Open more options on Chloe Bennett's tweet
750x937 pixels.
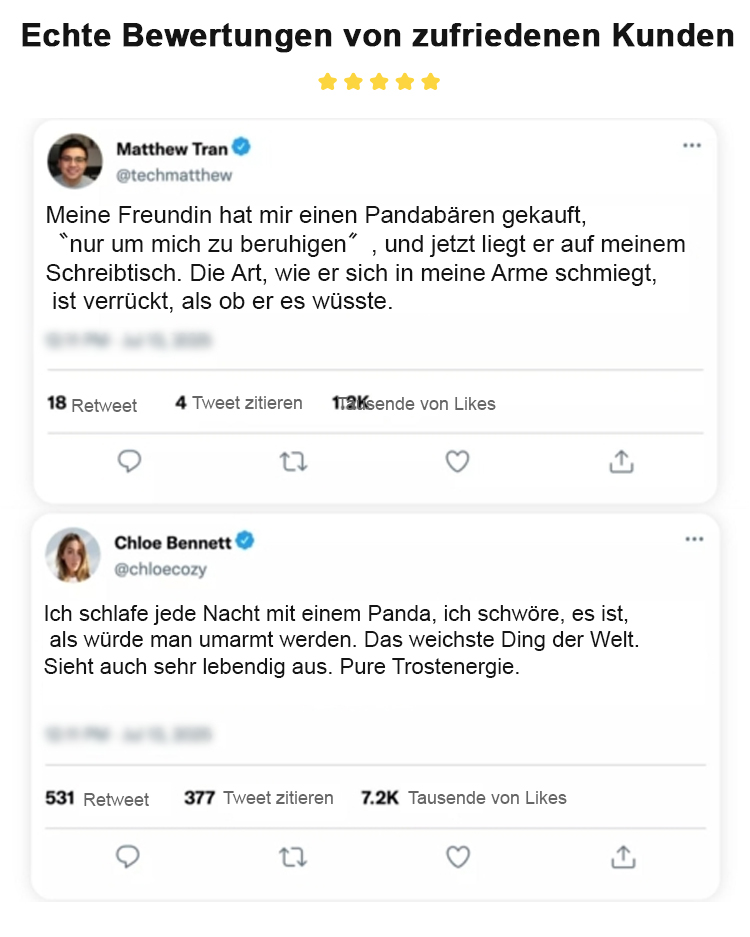[x=694, y=540]
